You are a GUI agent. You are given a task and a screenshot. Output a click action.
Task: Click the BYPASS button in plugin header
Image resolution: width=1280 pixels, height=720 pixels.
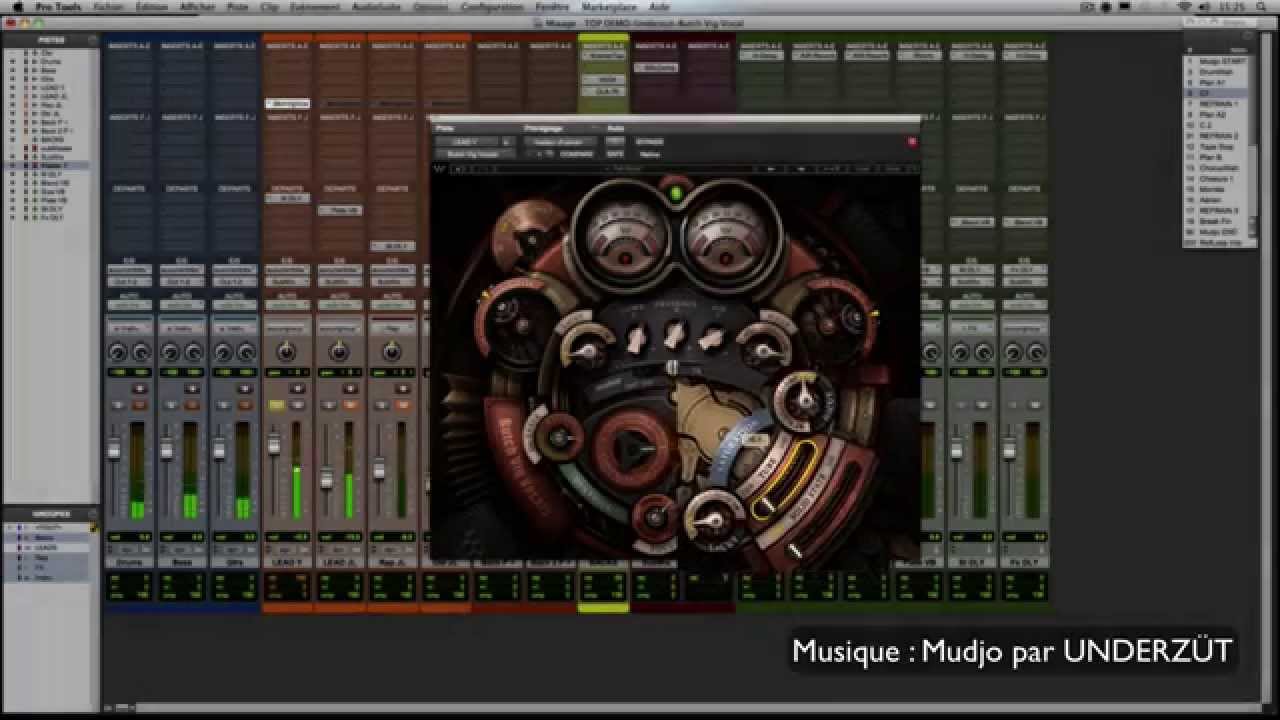649,142
